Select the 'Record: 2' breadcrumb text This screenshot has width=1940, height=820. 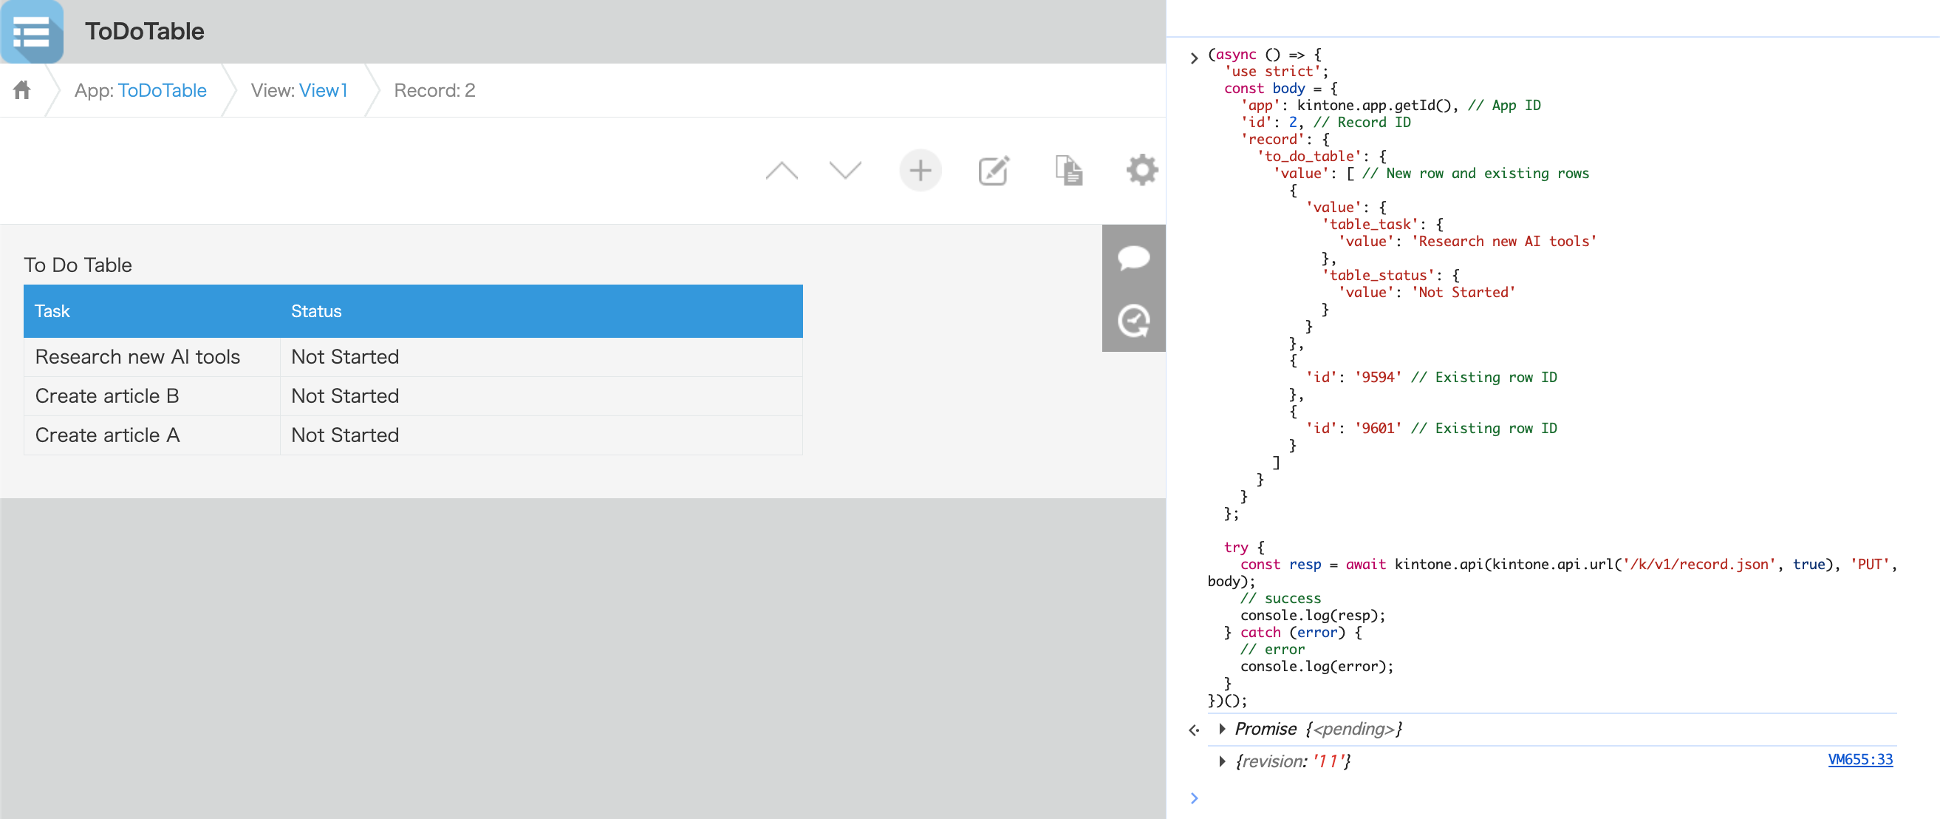pyautogui.click(x=435, y=91)
